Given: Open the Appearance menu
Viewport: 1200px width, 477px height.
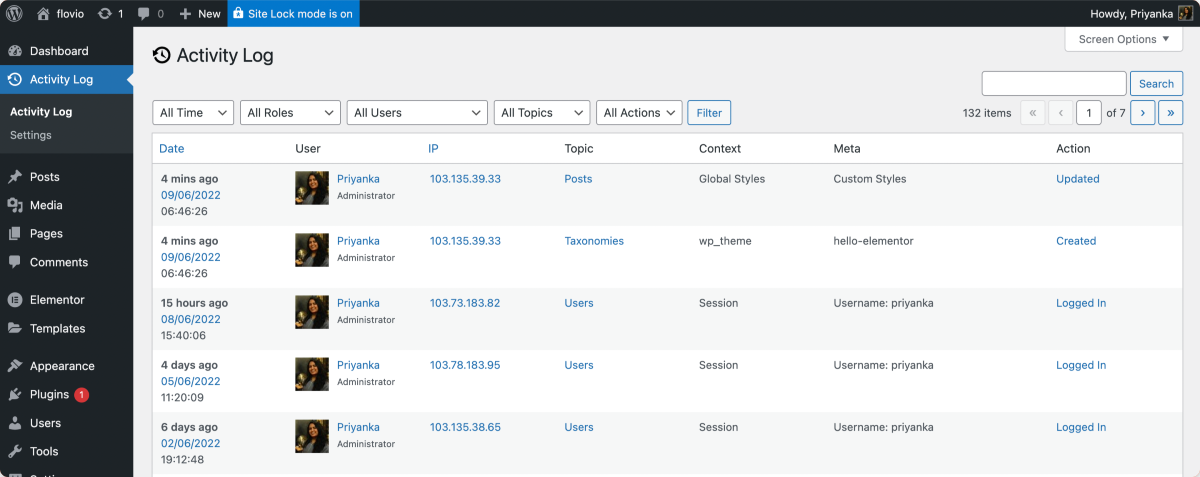Looking at the screenshot, I should click(66, 366).
